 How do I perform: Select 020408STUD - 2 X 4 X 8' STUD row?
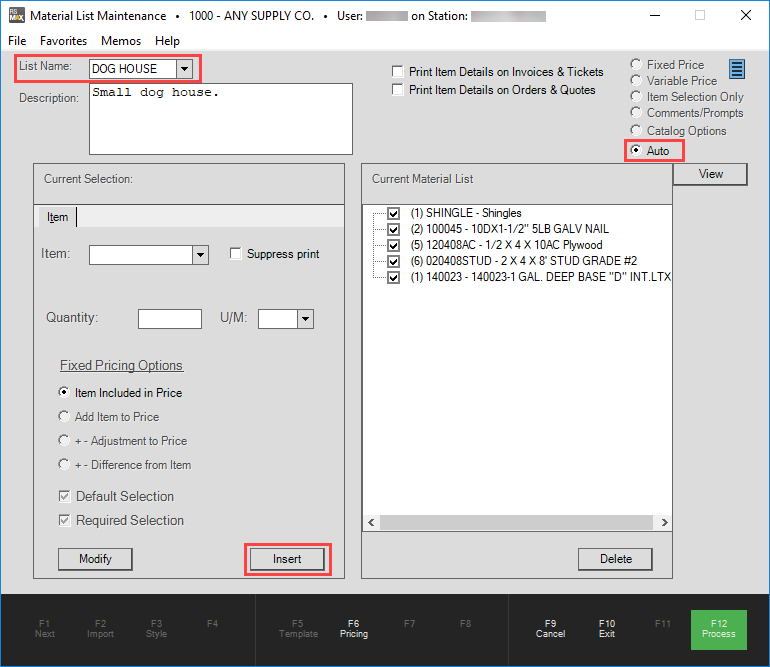(523, 261)
